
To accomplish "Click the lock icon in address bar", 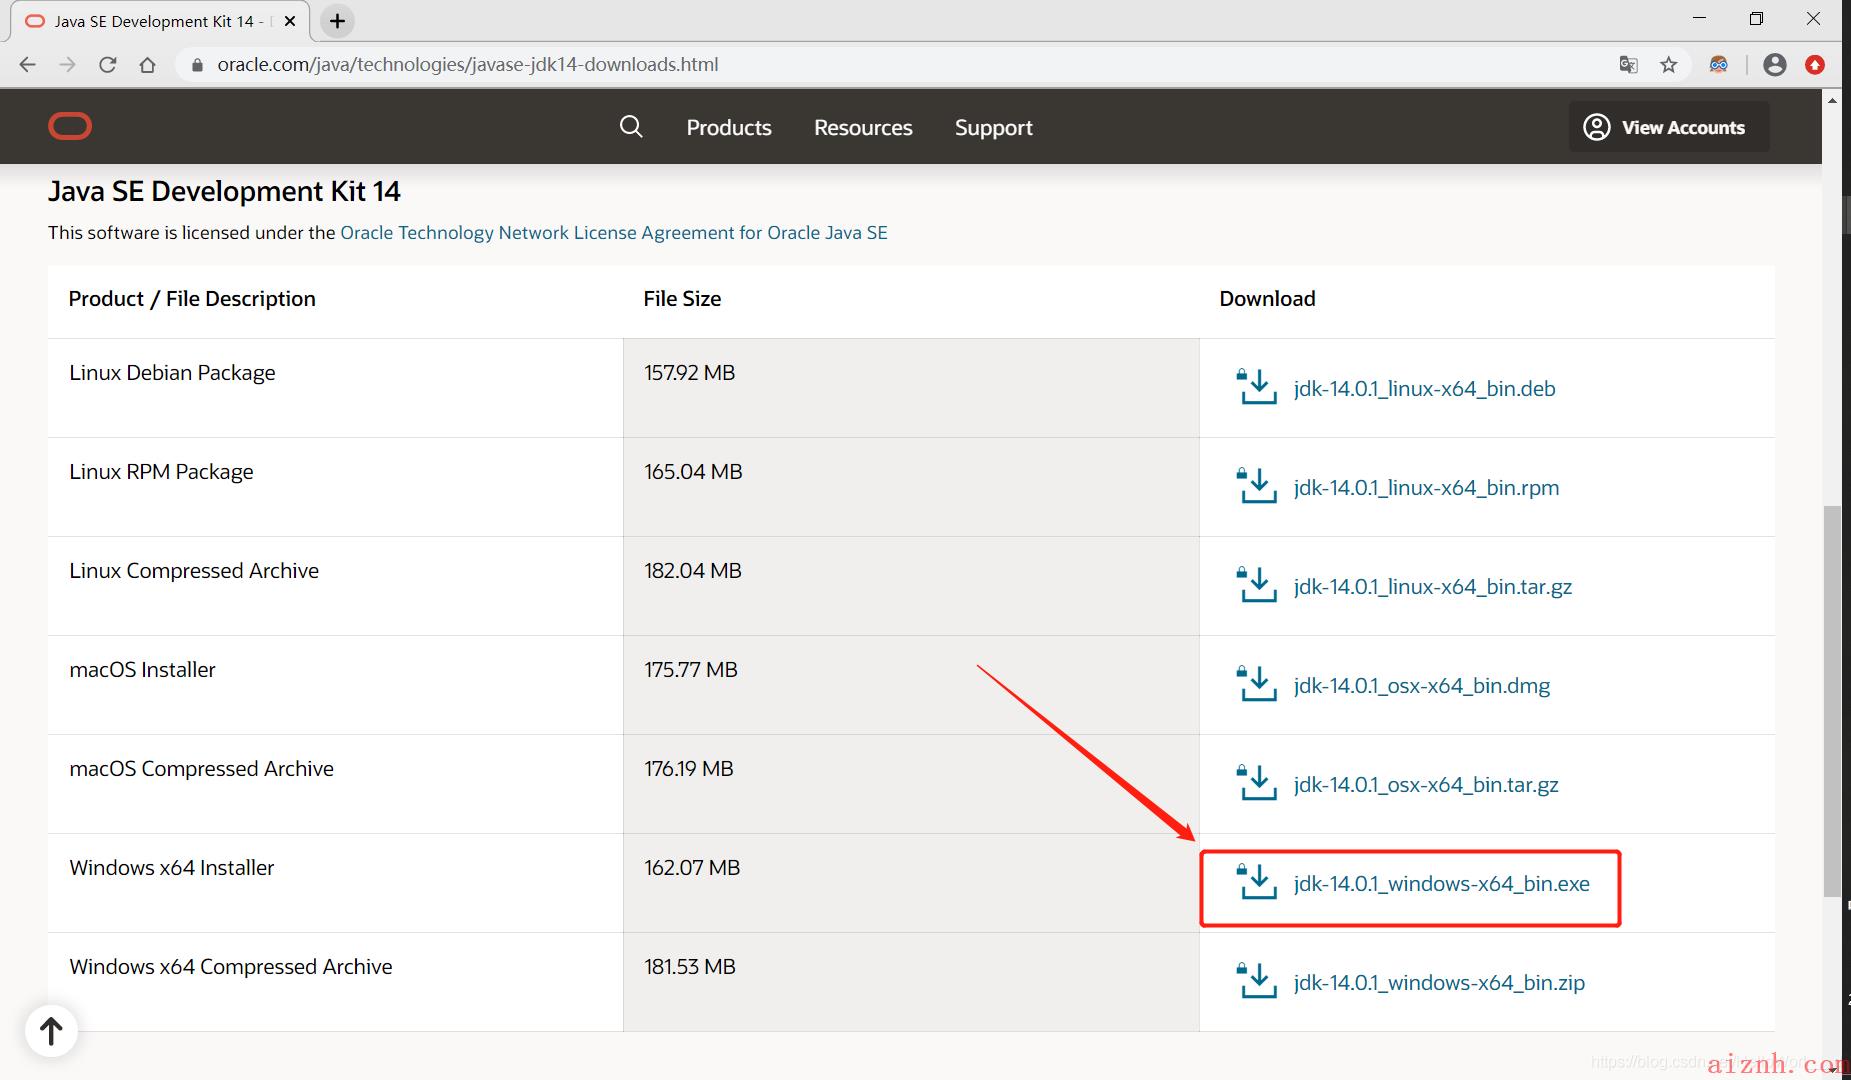I will [x=197, y=65].
